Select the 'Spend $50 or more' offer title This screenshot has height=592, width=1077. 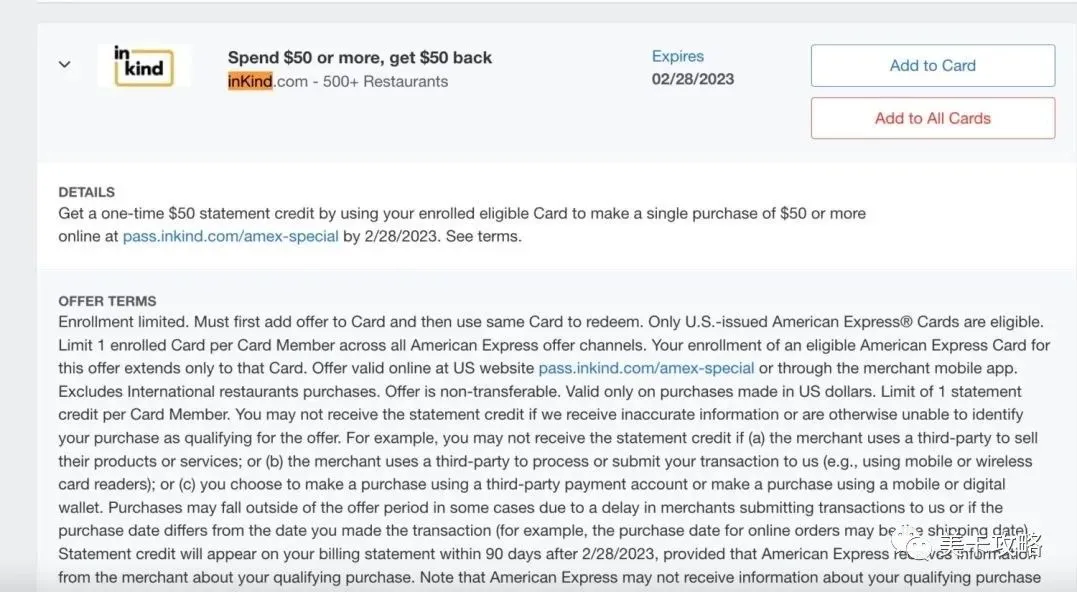pos(360,57)
